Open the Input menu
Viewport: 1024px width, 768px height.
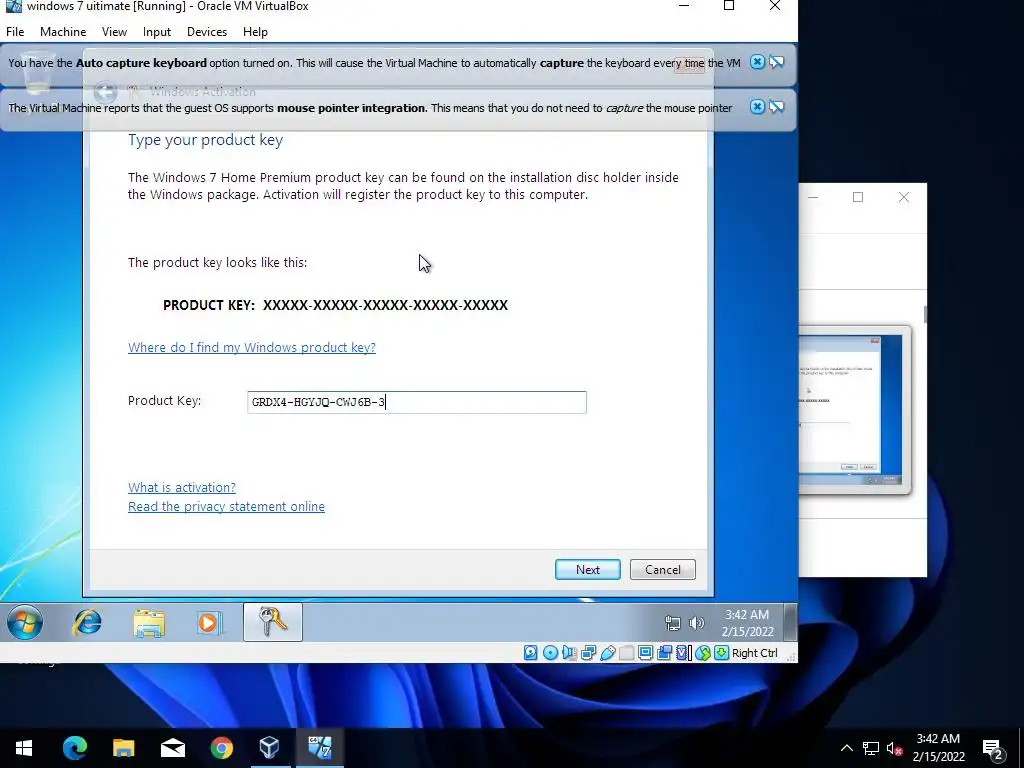pos(157,31)
